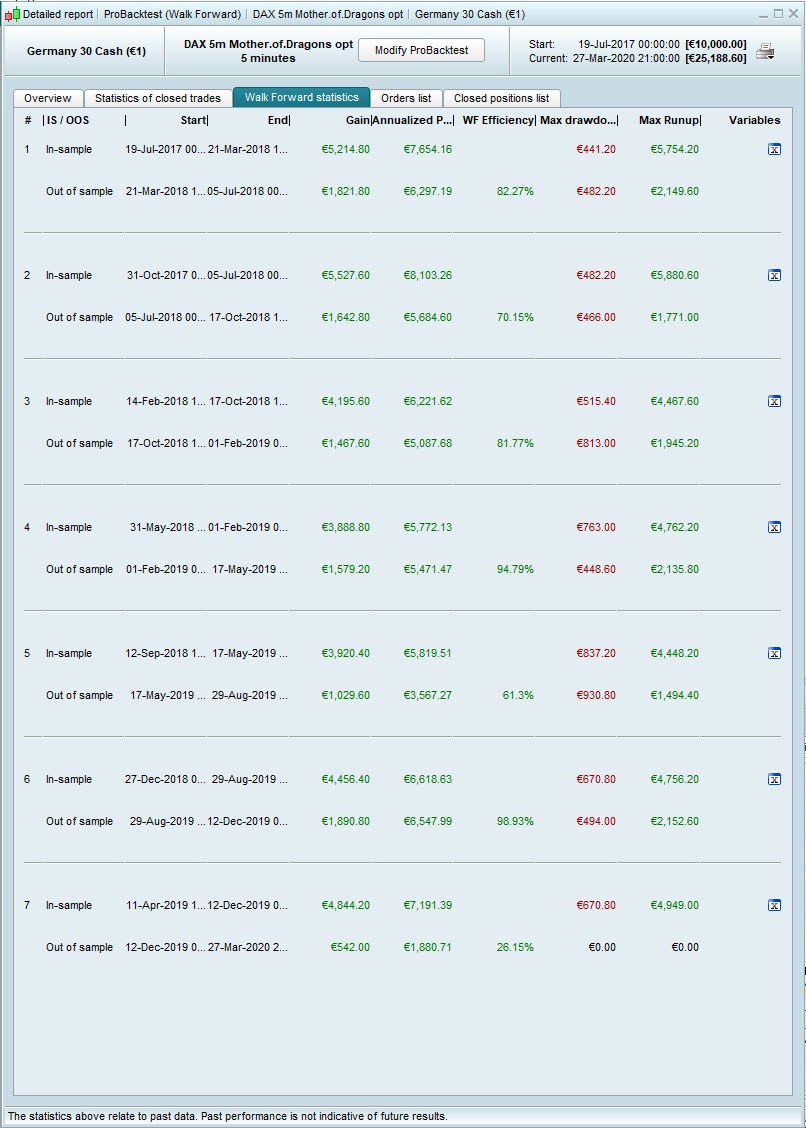Click the Modify ProBacktest button
Screen dimensions: 806x1128
(x=421, y=50)
